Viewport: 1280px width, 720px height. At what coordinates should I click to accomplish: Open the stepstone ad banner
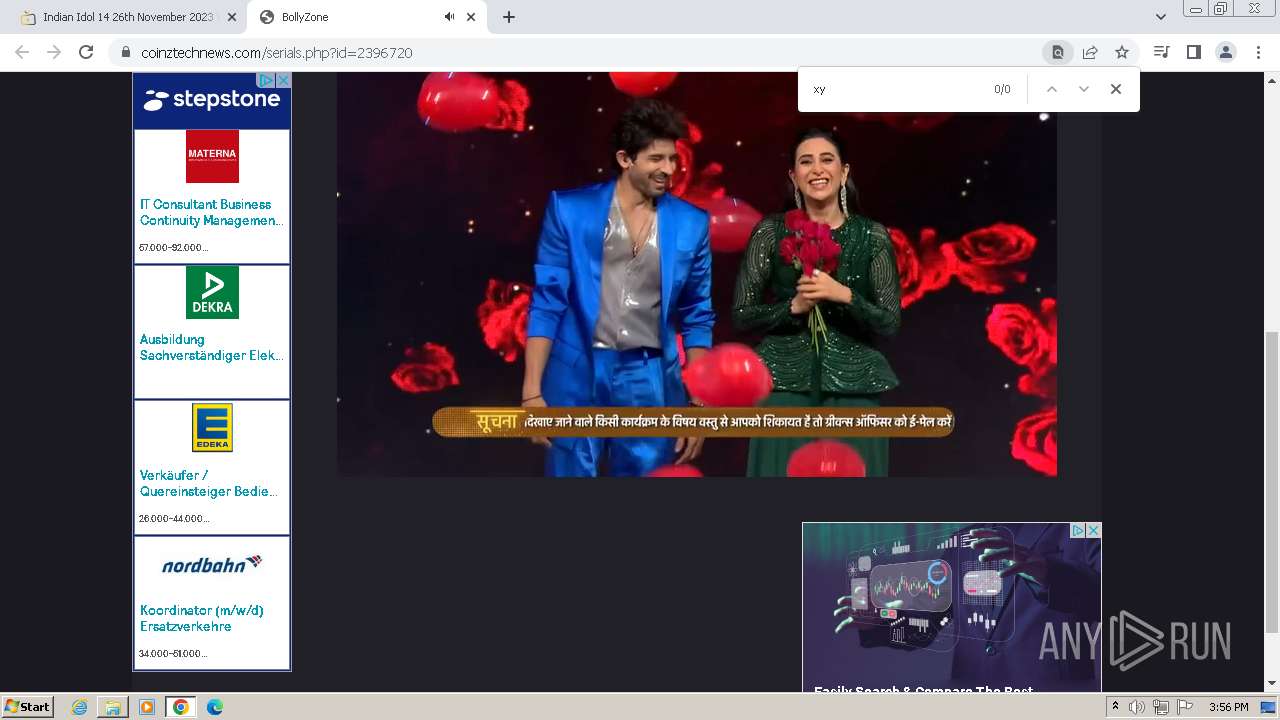(210, 100)
